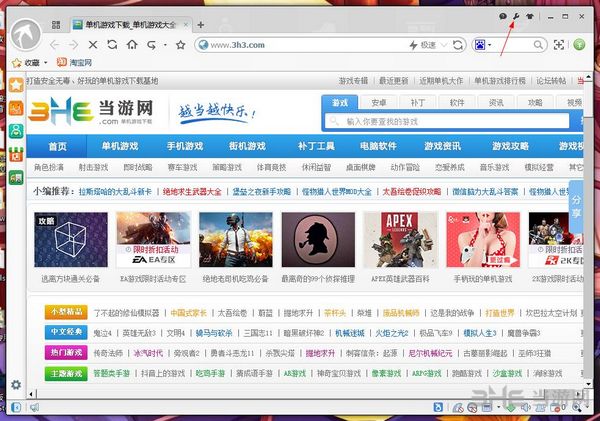
Task: Mute page sound via status bar speaker
Action: coord(525,408)
